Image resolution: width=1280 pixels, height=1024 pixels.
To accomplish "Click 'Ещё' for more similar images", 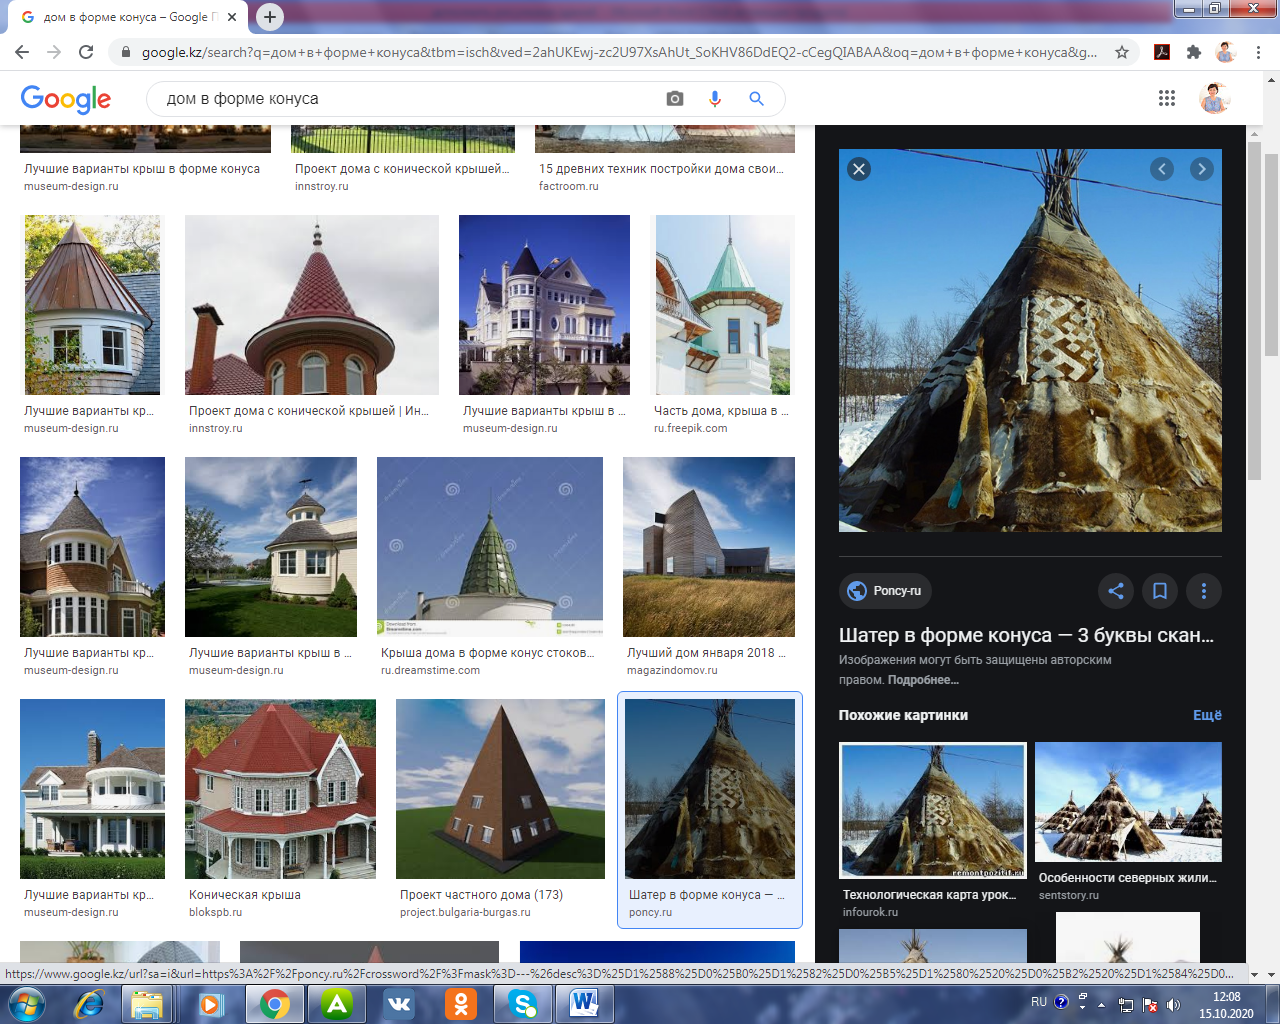I will 1207,715.
